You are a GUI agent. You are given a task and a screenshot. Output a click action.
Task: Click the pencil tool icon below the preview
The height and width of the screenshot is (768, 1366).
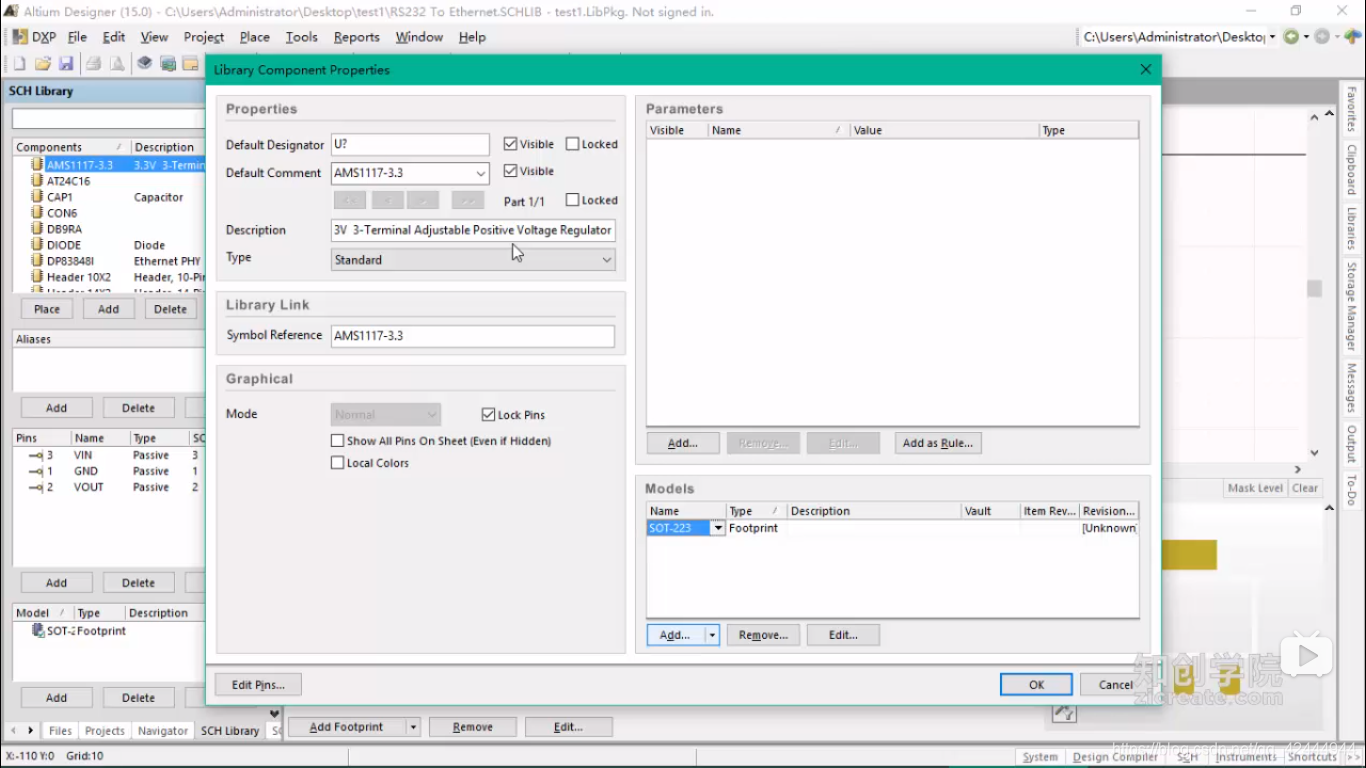pyautogui.click(x=1064, y=713)
